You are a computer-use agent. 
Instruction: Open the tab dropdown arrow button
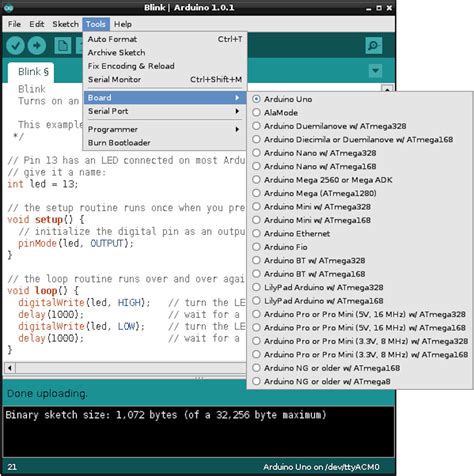(375, 71)
